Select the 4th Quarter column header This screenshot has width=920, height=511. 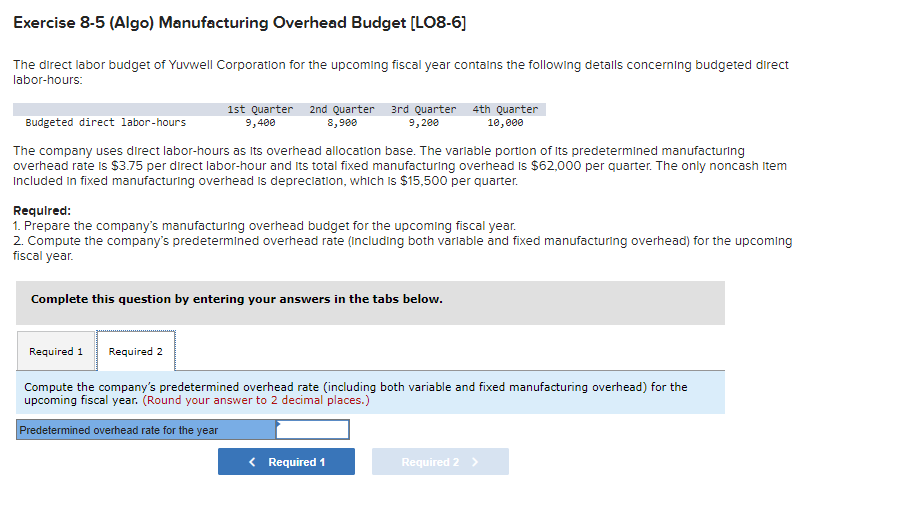[x=505, y=109]
